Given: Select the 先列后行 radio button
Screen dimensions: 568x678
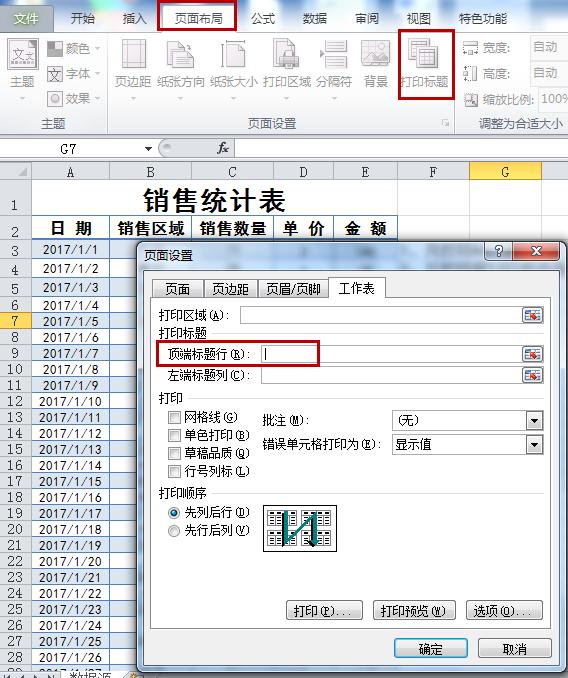Looking at the screenshot, I should (x=174, y=513).
